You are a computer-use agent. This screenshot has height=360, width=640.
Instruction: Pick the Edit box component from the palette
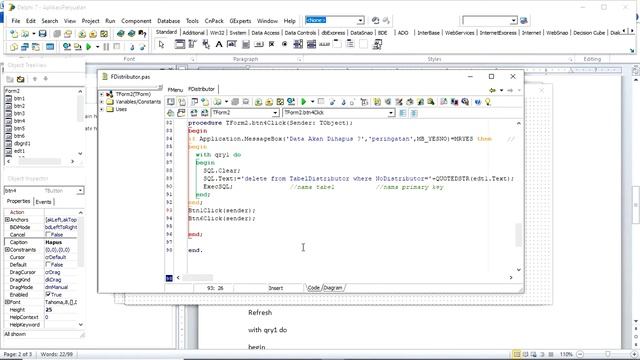[232, 44]
